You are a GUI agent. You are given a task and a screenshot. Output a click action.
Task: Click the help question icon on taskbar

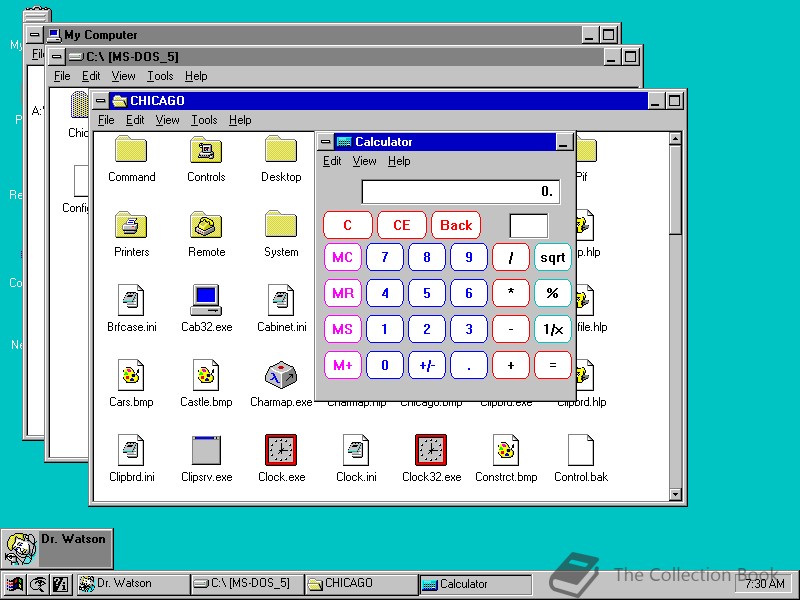(61, 584)
